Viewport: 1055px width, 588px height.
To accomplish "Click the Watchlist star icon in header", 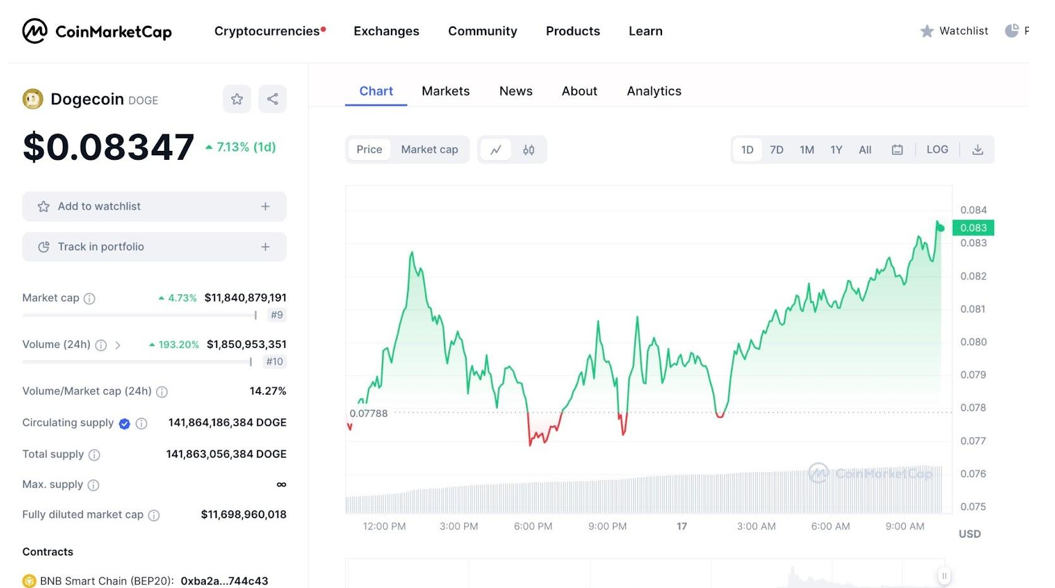I will (x=927, y=31).
